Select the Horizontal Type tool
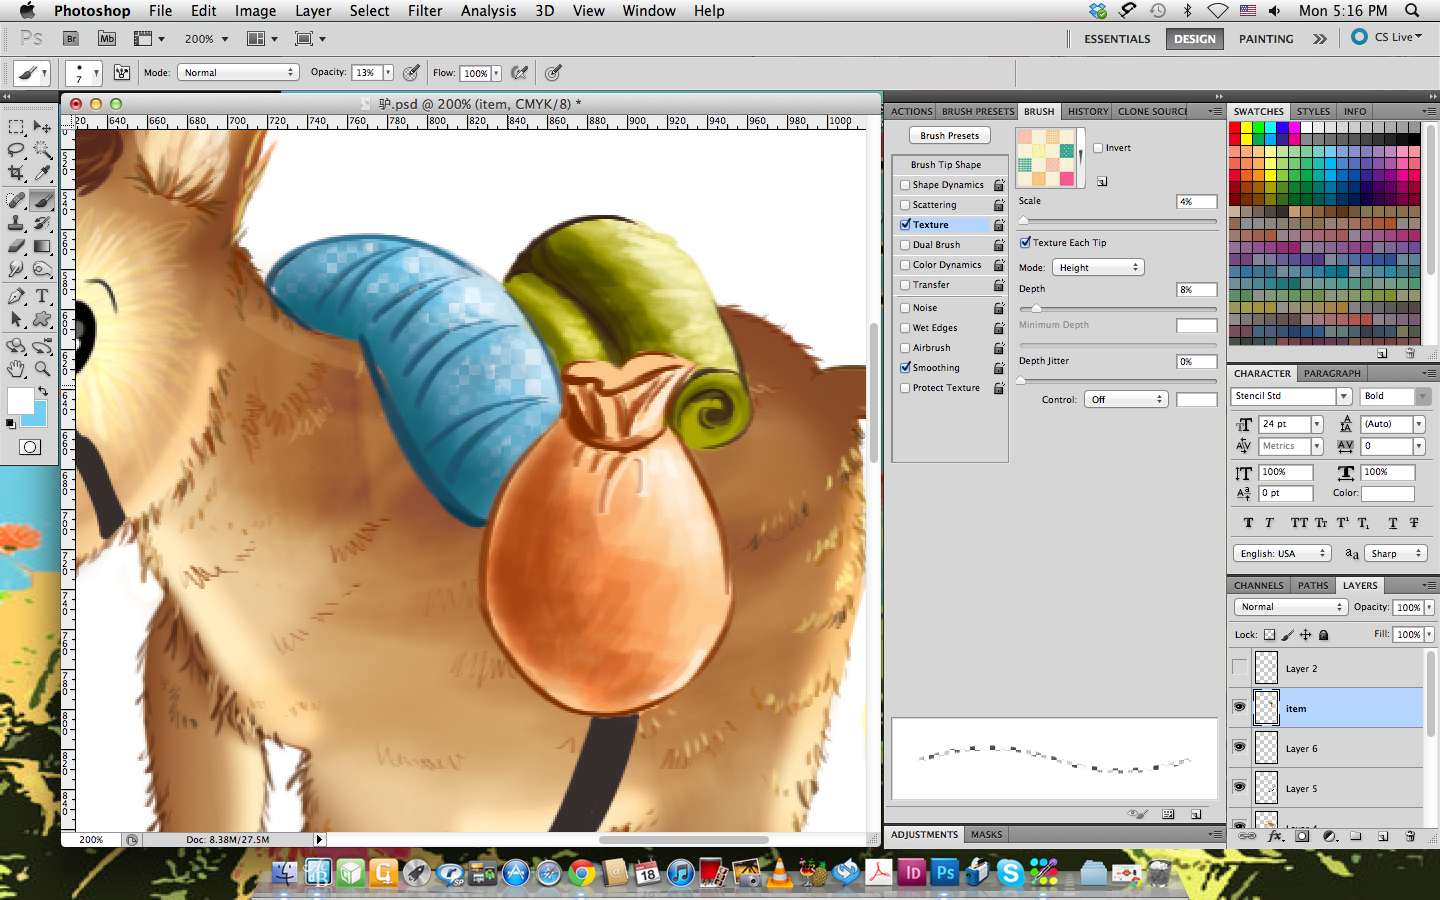The height and width of the screenshot is (900, 1440). point(42,296)
